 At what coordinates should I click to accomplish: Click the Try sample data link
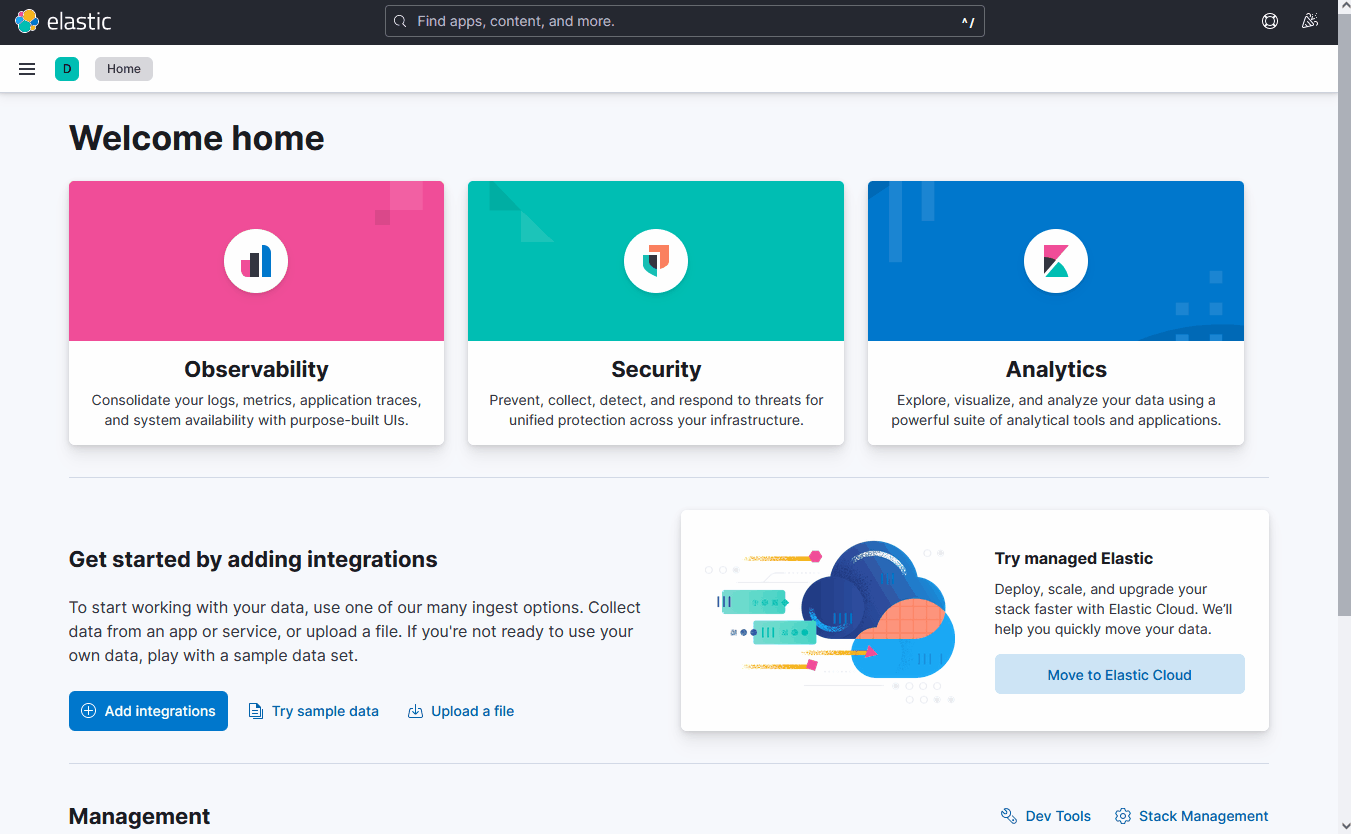(325, 711)
